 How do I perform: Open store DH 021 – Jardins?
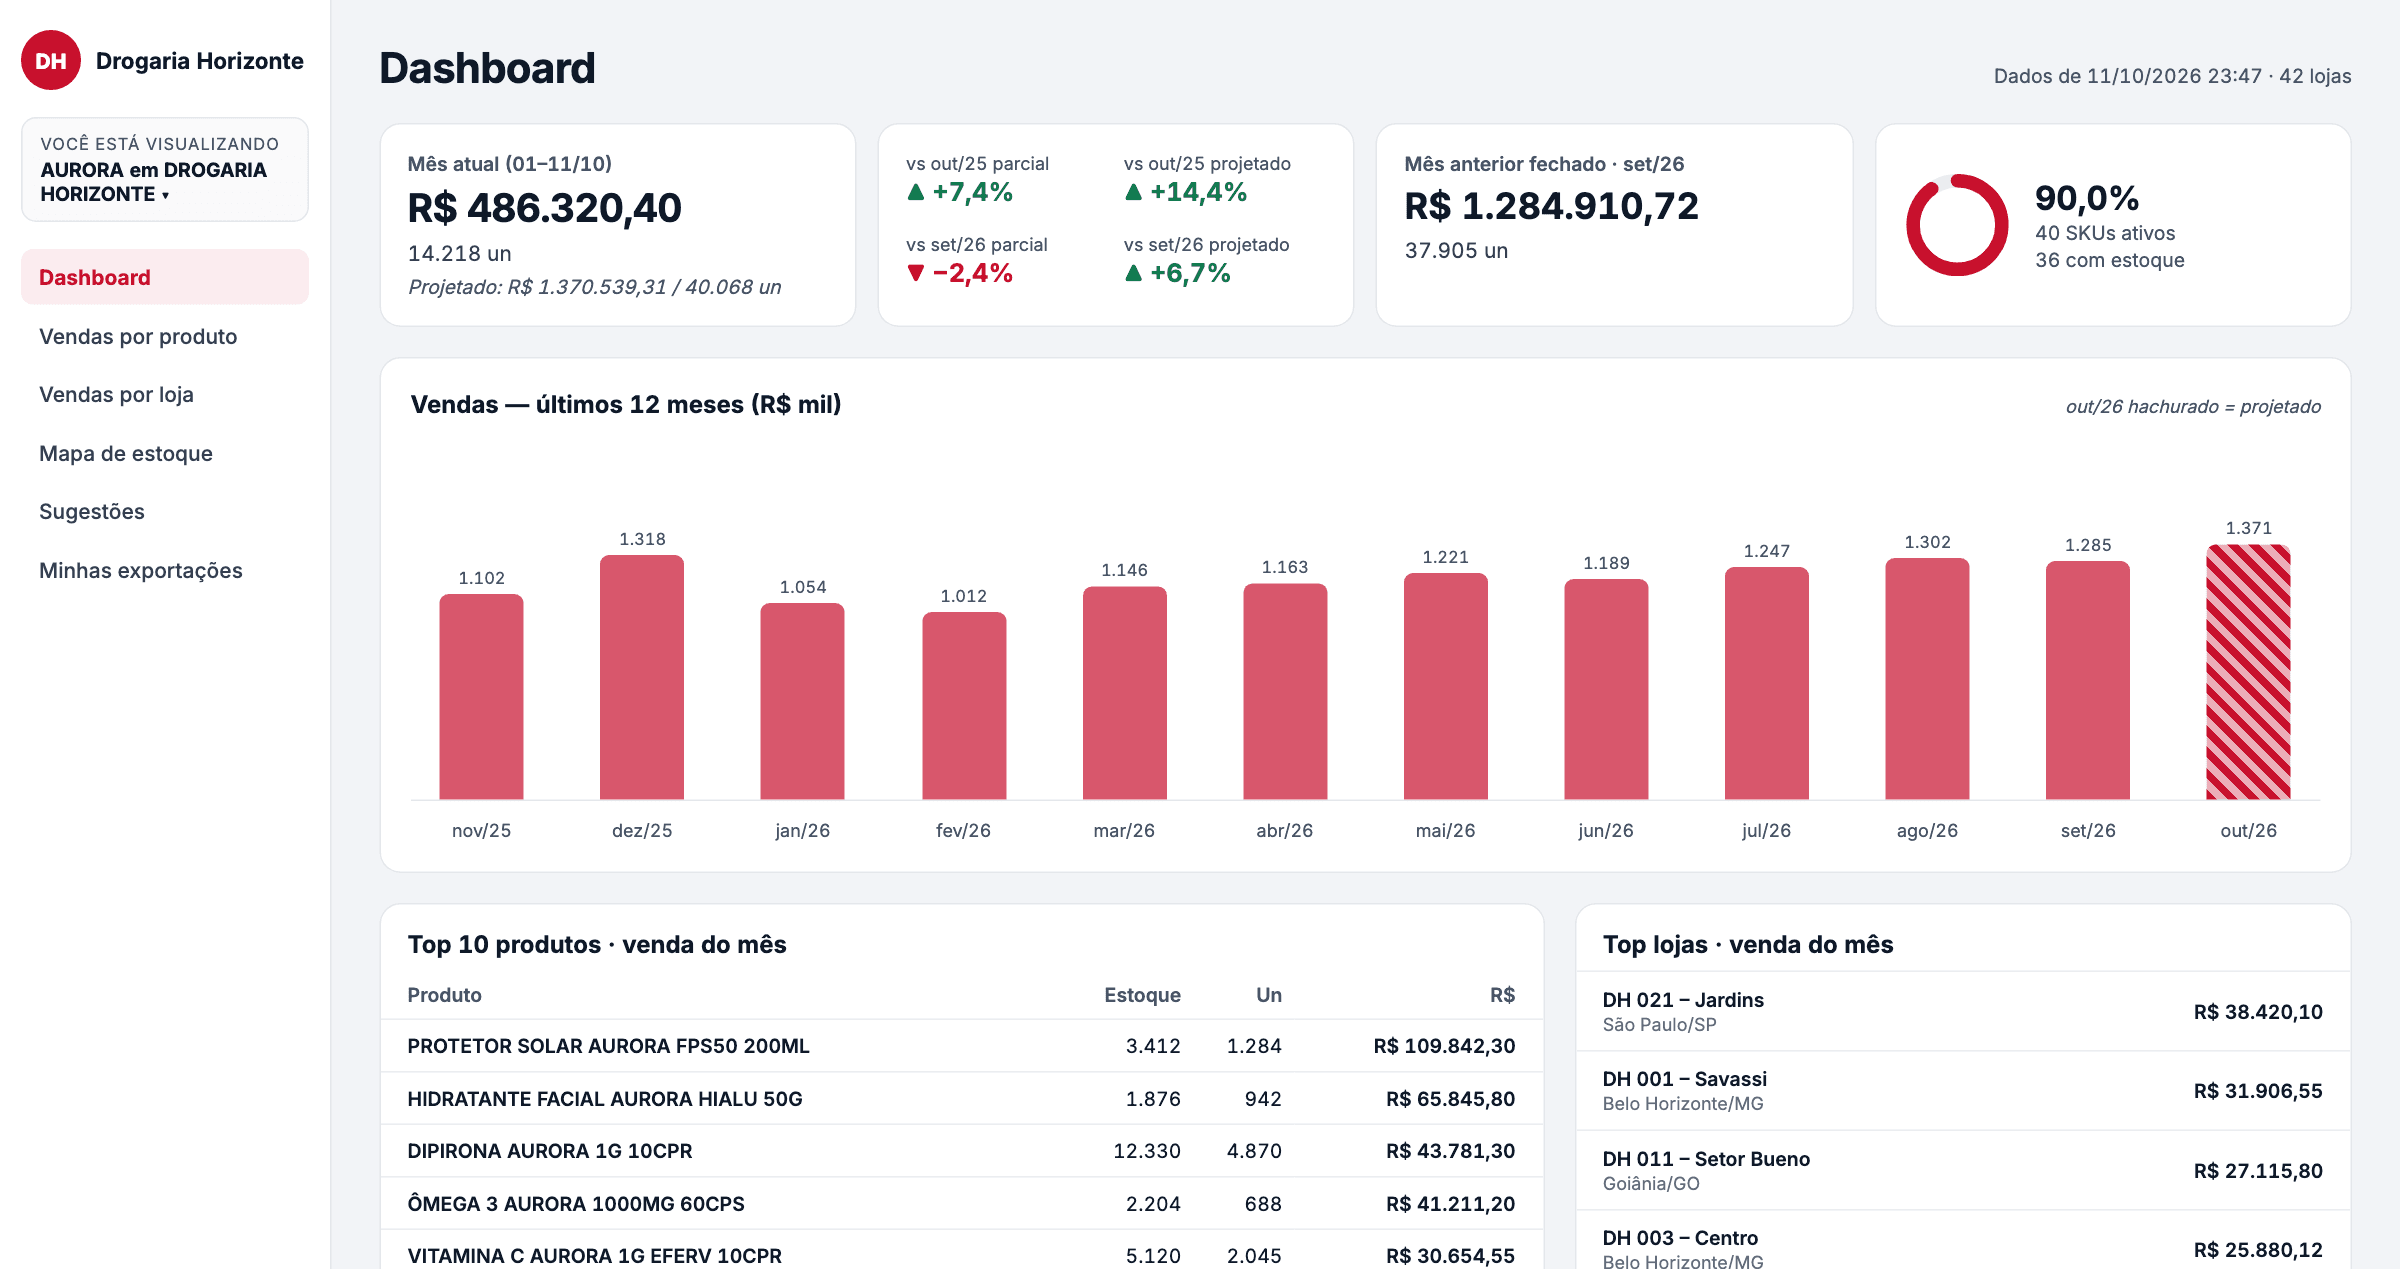point(1963,1011)
